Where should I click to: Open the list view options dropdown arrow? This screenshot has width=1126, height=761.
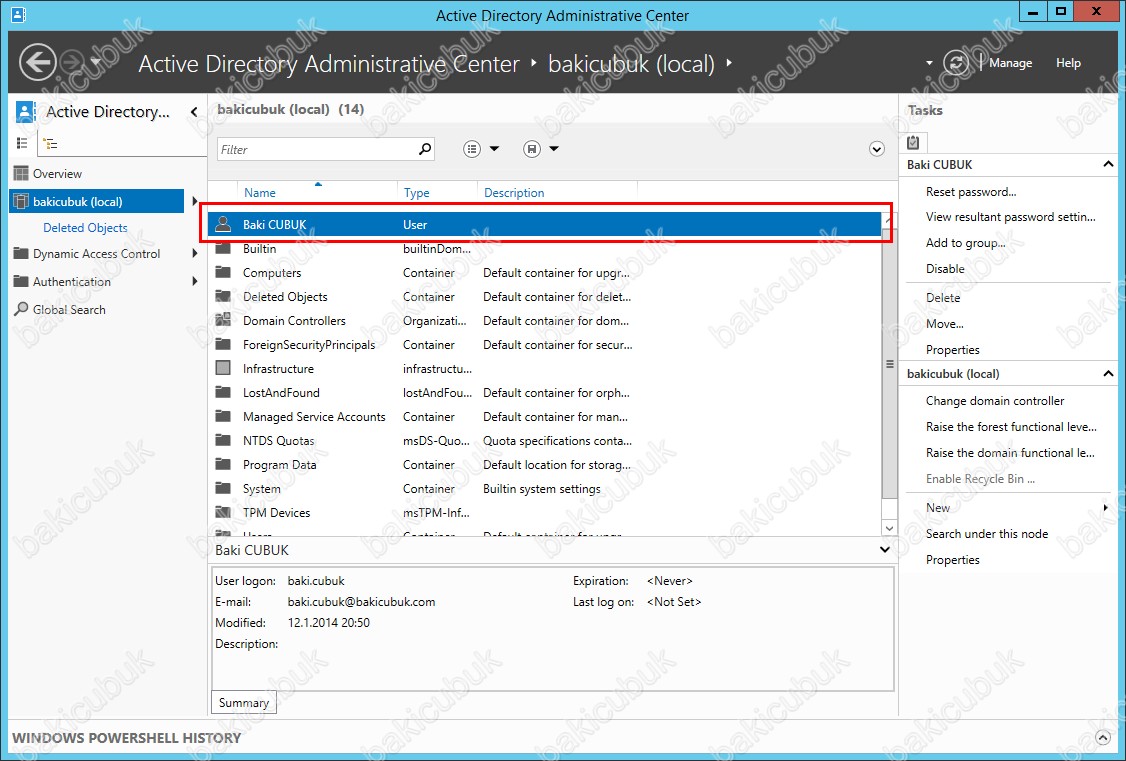coord(494,149)
